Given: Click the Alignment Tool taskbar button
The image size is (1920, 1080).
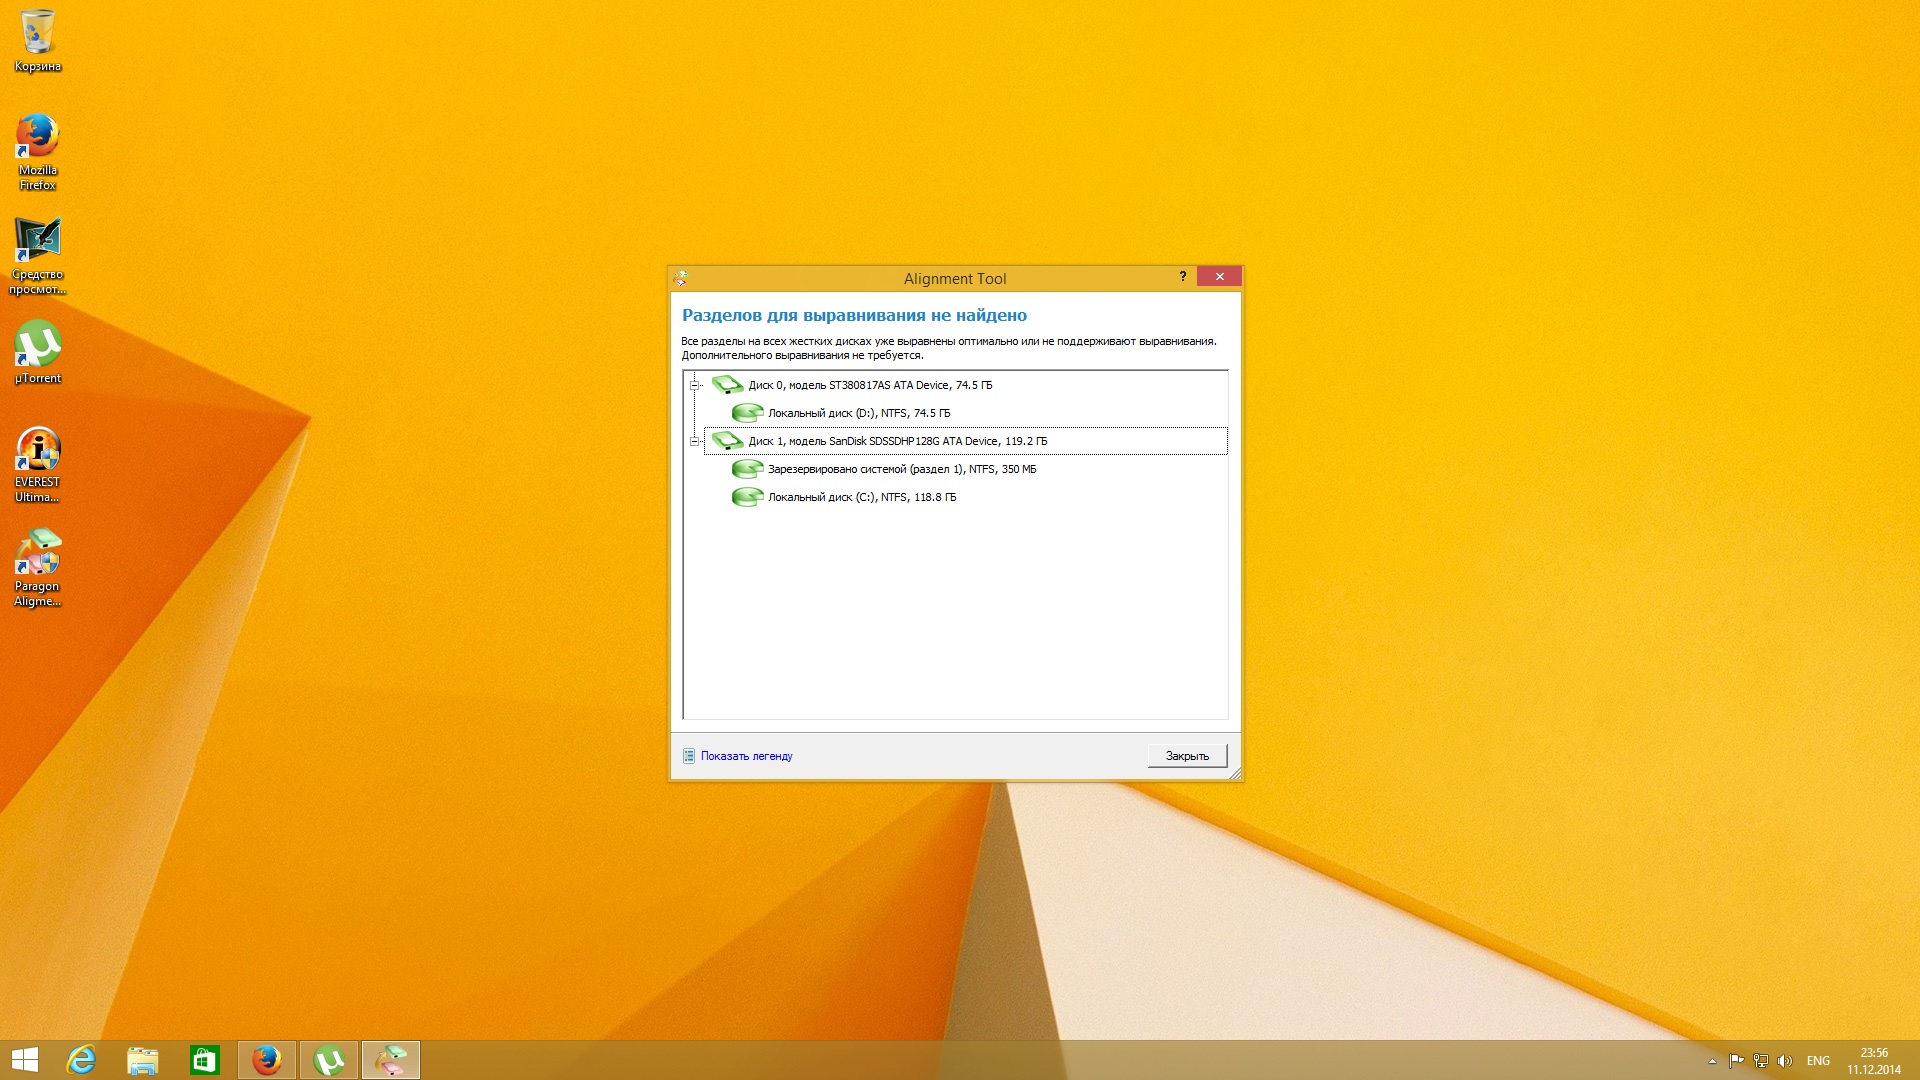Looking at the screenshot, I should tap(391, 1060).
